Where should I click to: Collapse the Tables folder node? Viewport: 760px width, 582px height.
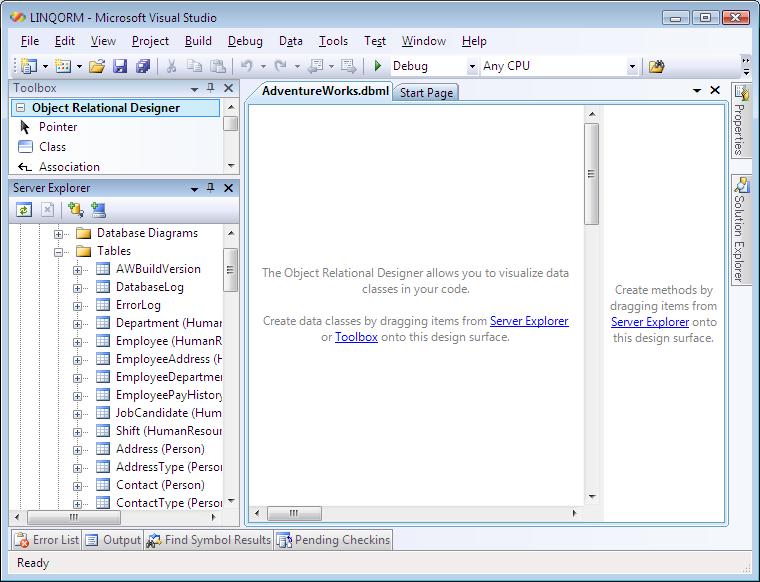click(58, 252)
